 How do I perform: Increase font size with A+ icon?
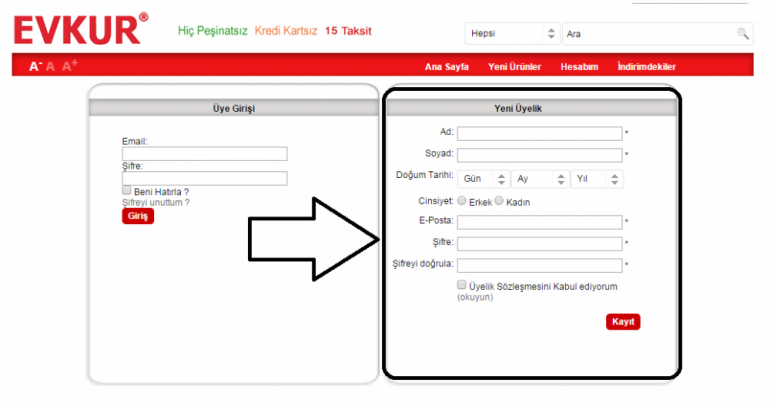pyautogui.click(x=69, y=66)
